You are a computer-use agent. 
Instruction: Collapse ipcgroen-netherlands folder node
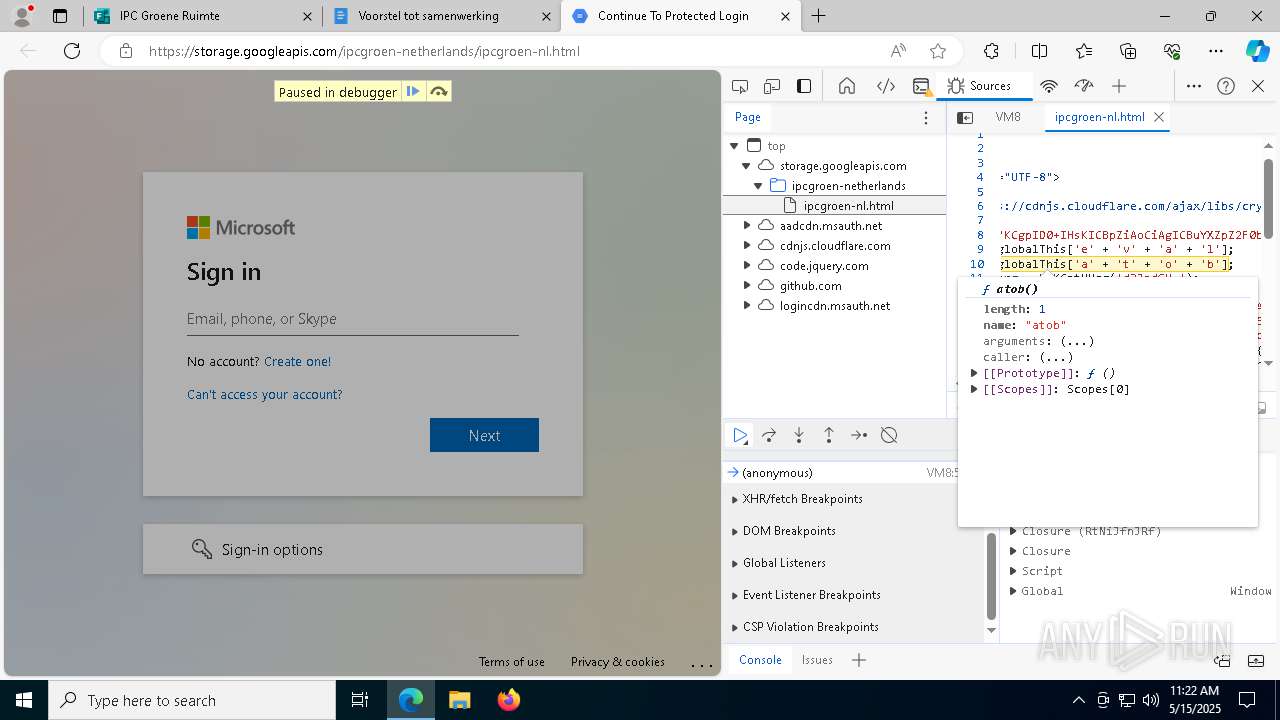(758, 186)
